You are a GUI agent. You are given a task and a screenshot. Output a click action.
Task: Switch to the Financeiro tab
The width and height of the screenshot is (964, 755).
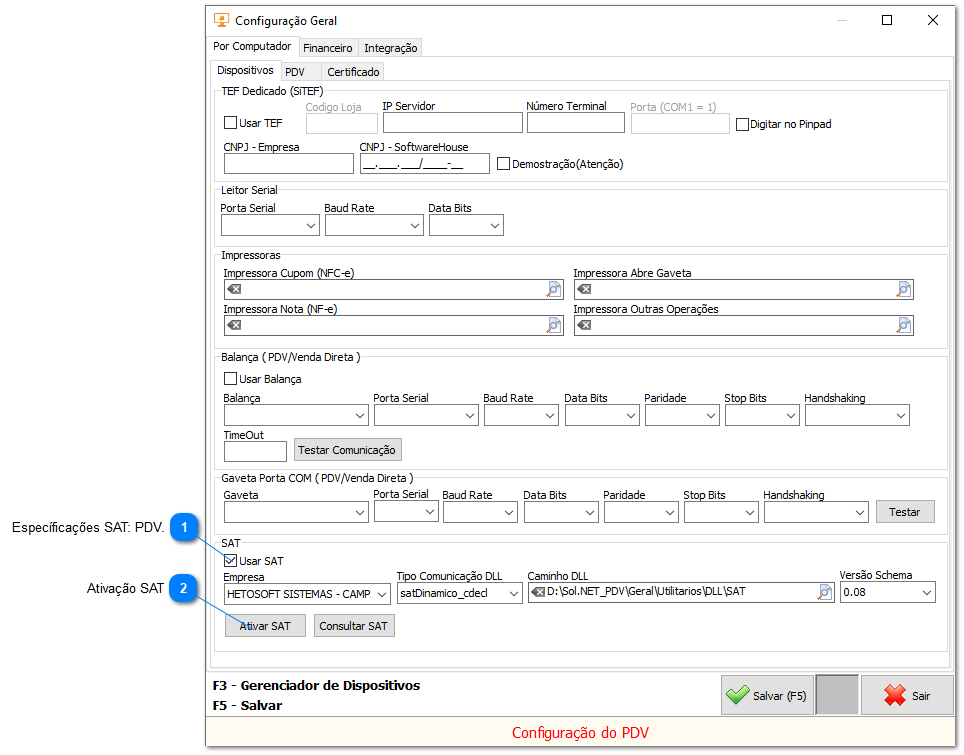click(328, 47)
